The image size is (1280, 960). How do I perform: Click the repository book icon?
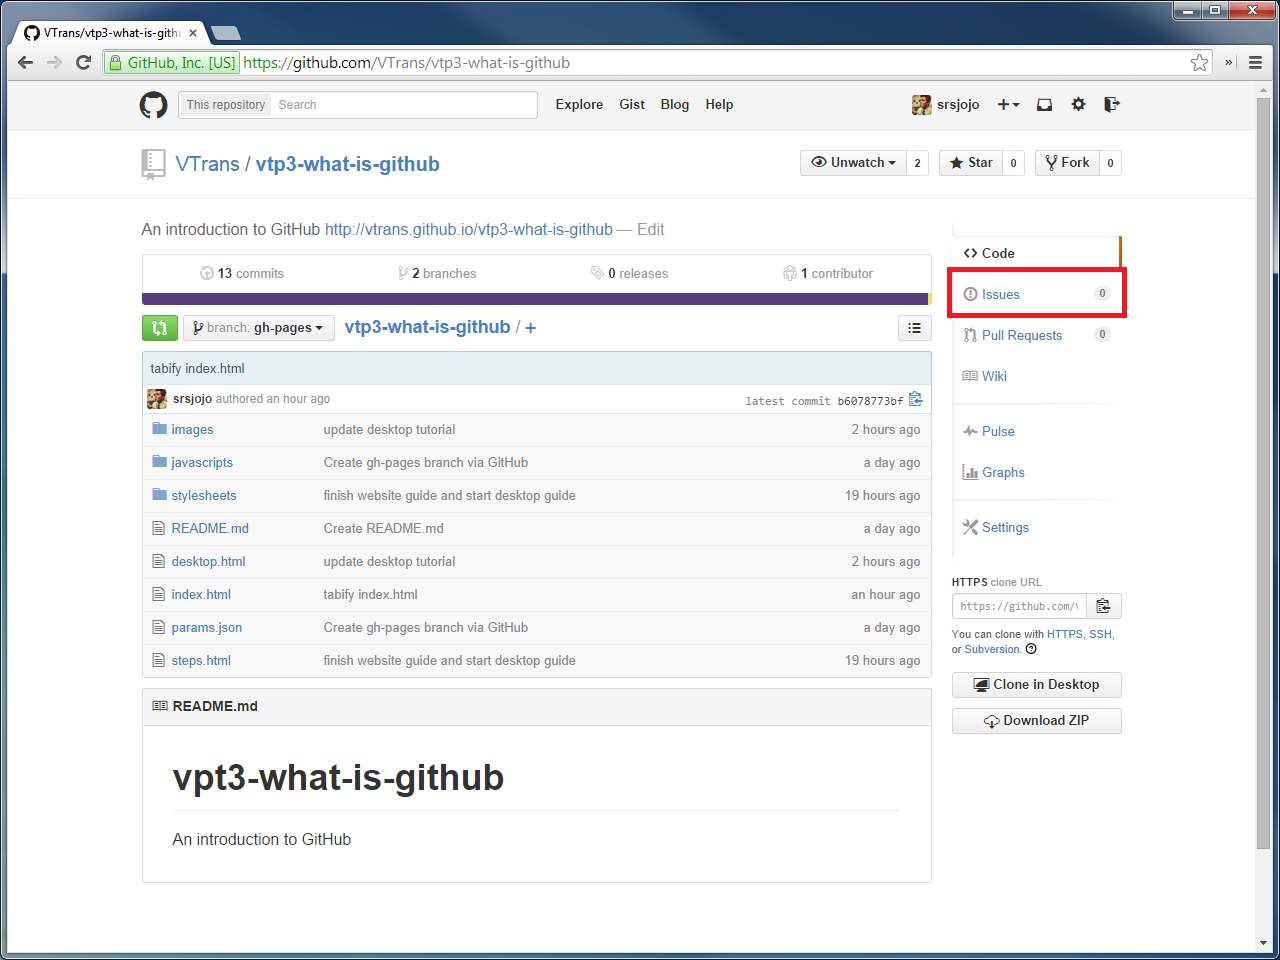[x=153, y=164]
